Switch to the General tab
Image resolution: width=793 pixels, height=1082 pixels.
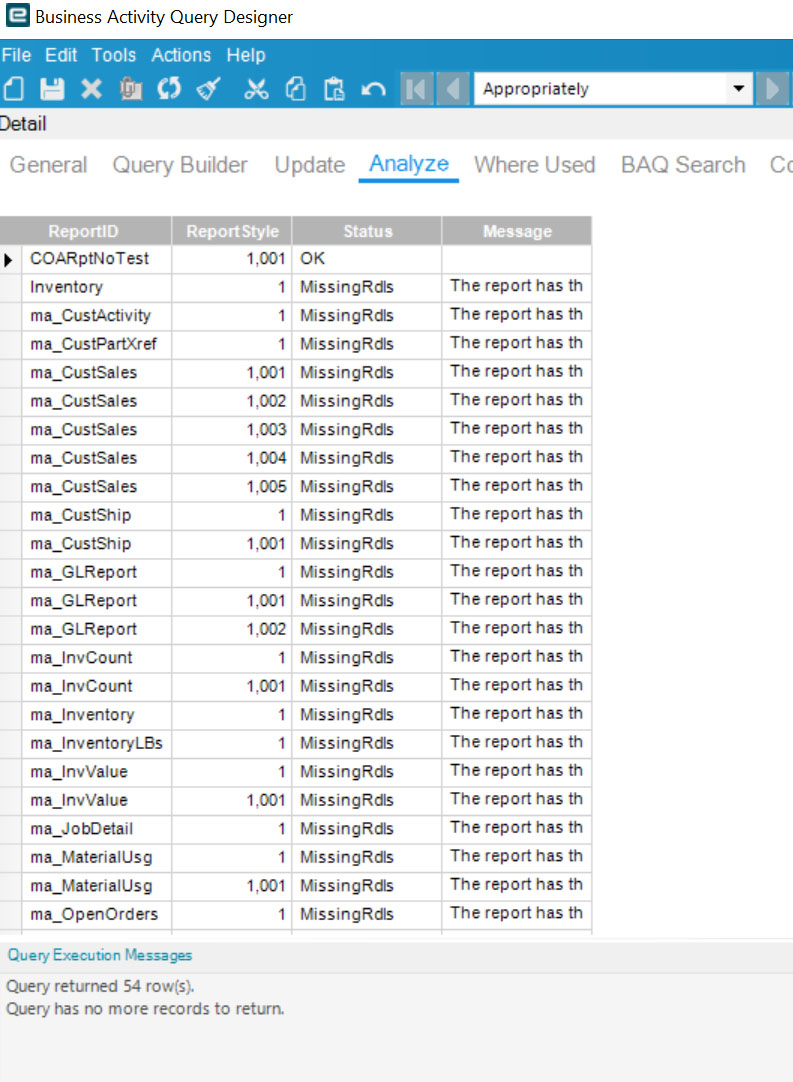[x=48, y=165]
